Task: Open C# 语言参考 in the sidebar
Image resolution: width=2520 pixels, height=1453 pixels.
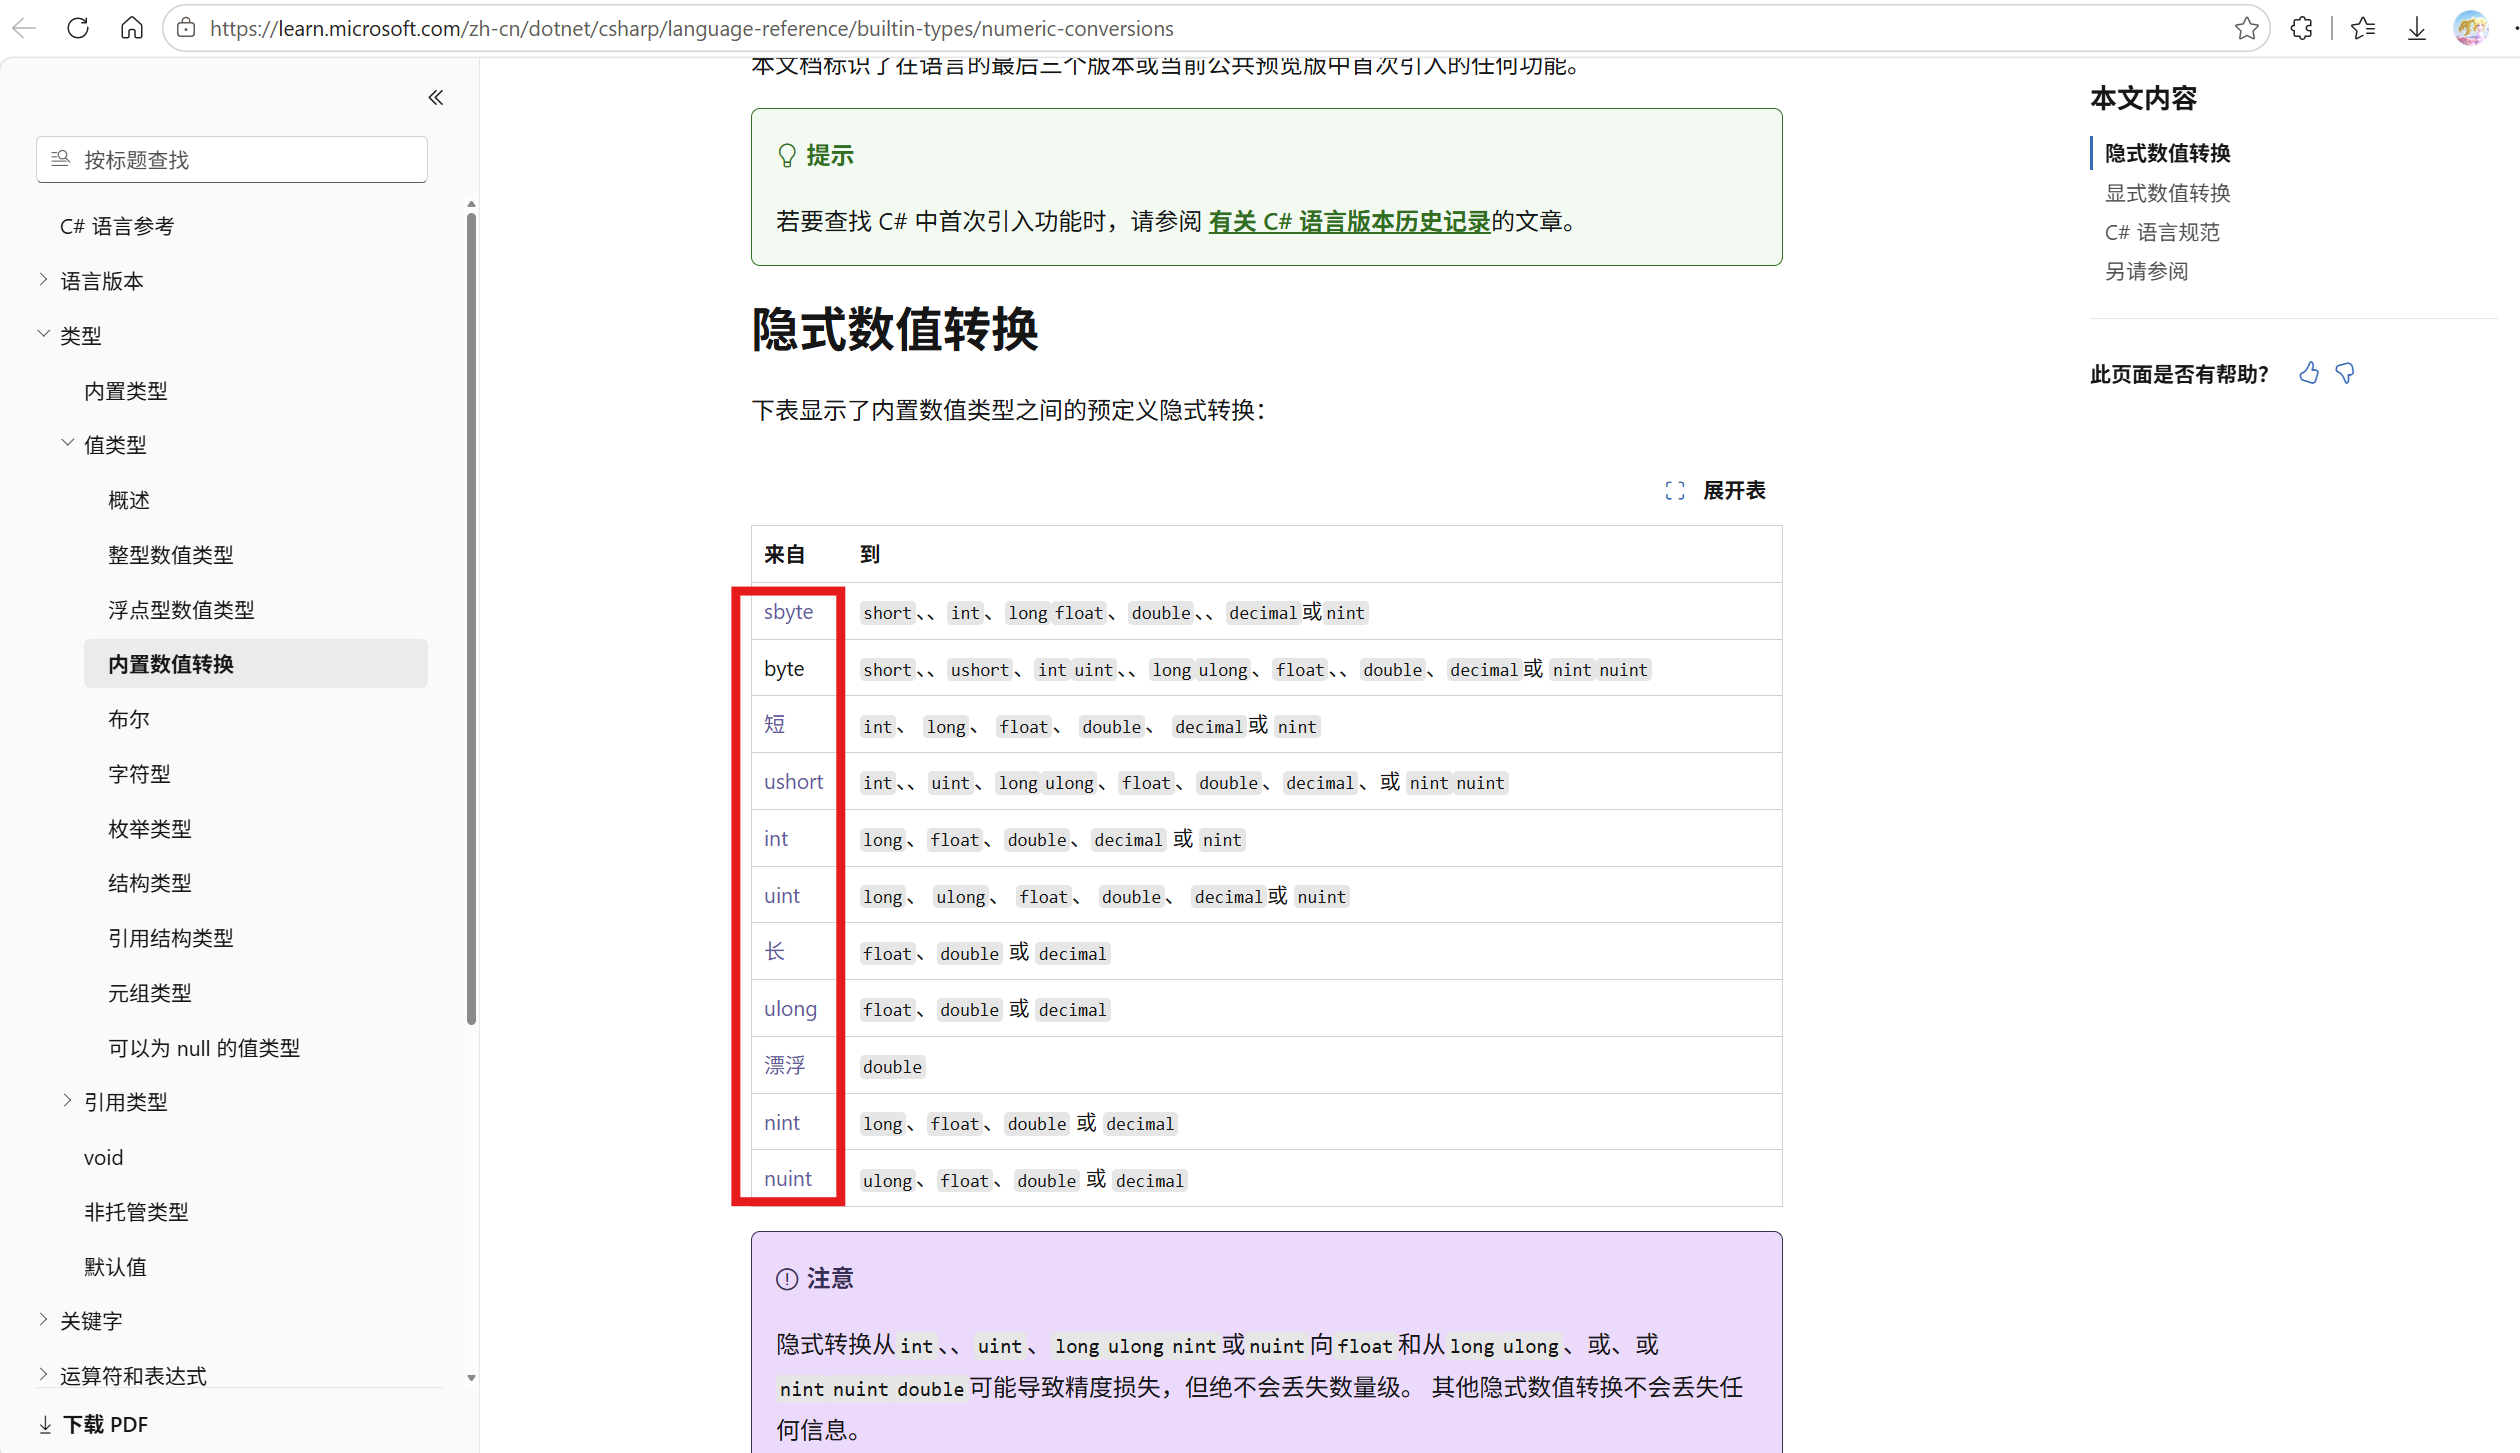Action: click(x=117, y=226)
